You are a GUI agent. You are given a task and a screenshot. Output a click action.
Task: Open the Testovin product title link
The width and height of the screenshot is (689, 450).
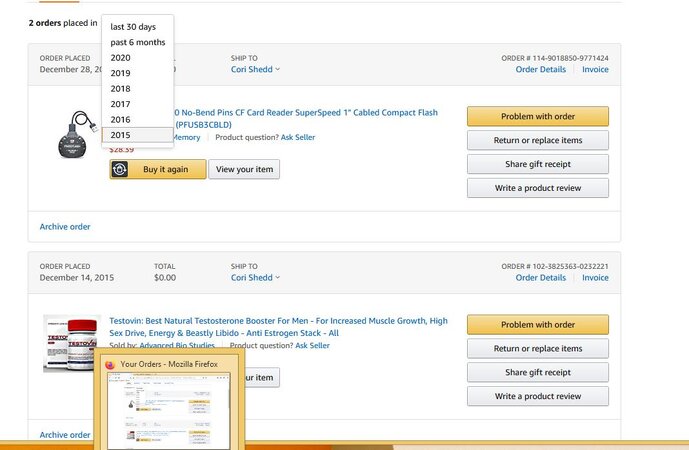point(278,327)
